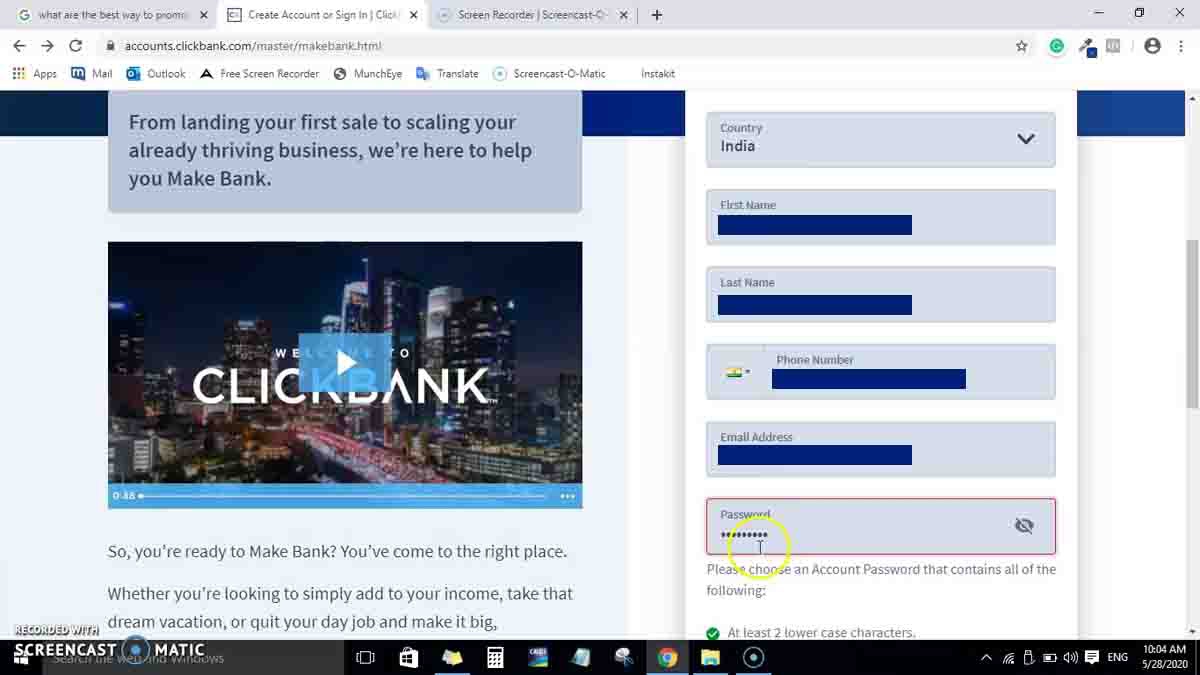The image size is (1200, 675).
Task: Open the volume tray icon
Action: [1071, 658]
